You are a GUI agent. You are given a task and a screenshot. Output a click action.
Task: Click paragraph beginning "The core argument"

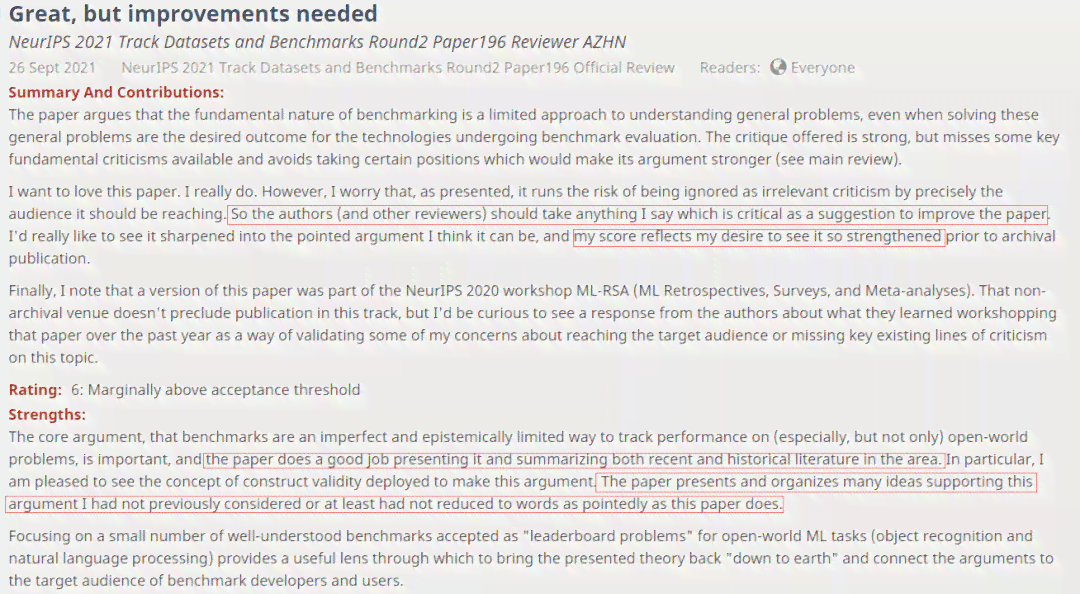(526, 471)
